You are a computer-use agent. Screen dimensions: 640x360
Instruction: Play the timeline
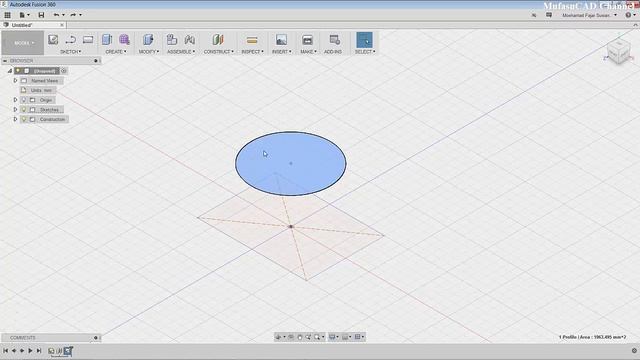(x=30, y=351)
